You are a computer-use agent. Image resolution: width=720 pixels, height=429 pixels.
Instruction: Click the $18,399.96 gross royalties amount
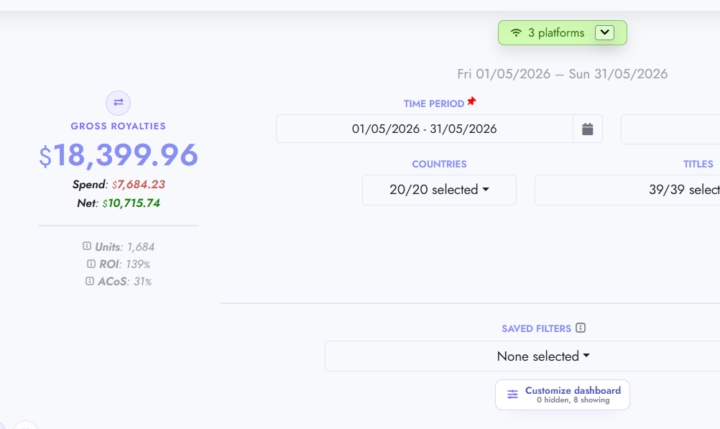click(x=118, y=155)
